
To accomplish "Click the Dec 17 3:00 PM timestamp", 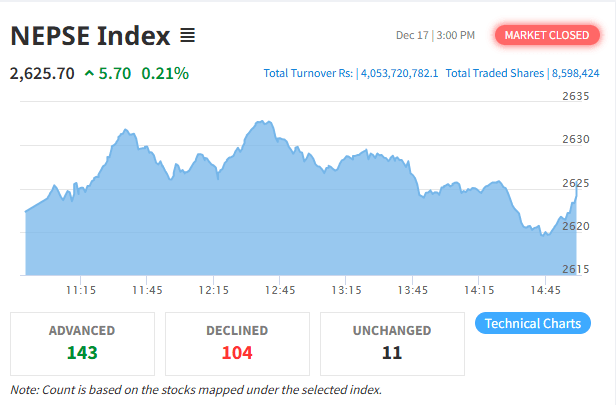I will (435, 36).
